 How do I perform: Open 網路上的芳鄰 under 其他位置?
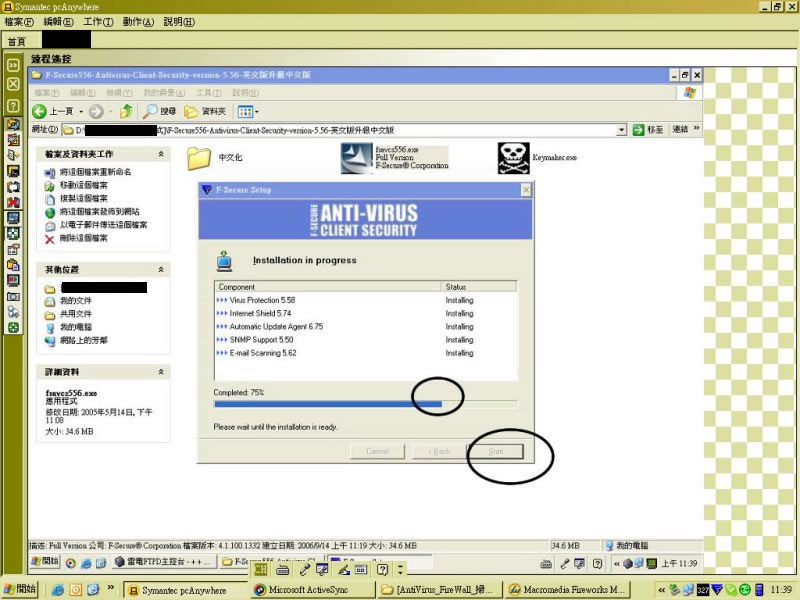point(84,340)
